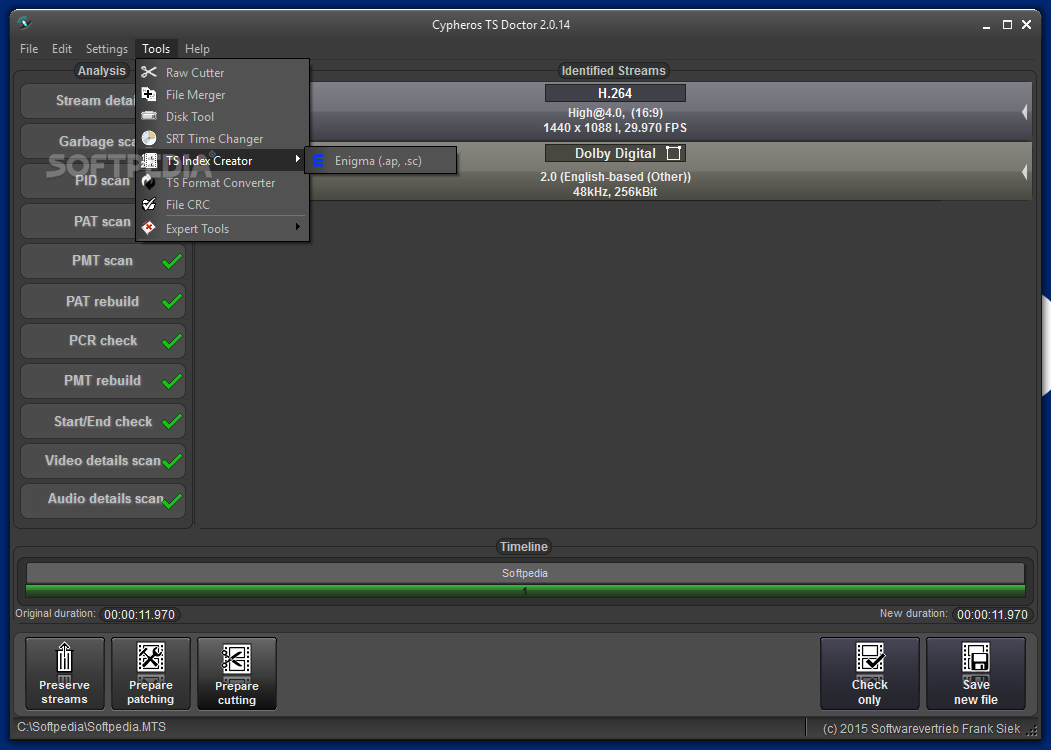
Task: Click the Raw Cutter scissors icon
Action: click(x=149, y=72)
